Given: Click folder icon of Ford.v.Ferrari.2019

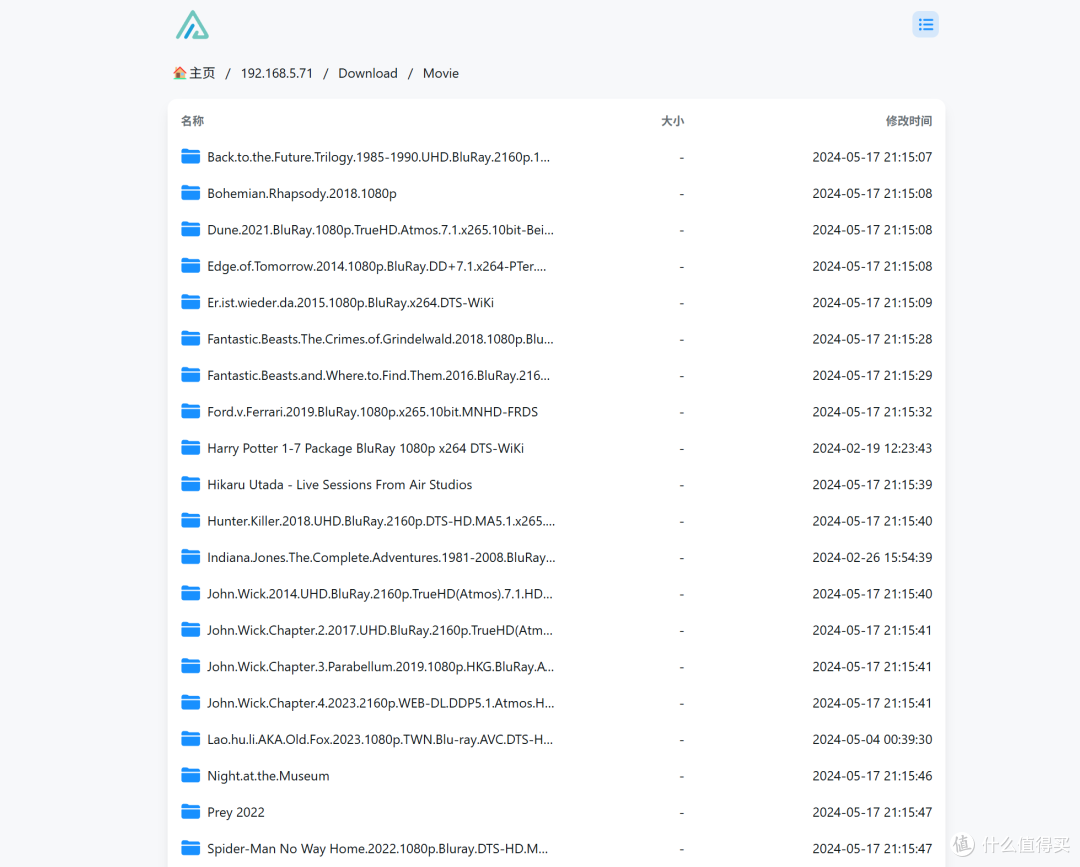Looking at the screenshot, I should pos(190,412).
